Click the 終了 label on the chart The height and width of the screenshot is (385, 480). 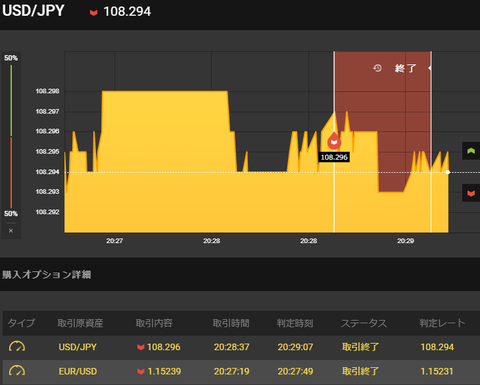point(405,68)
